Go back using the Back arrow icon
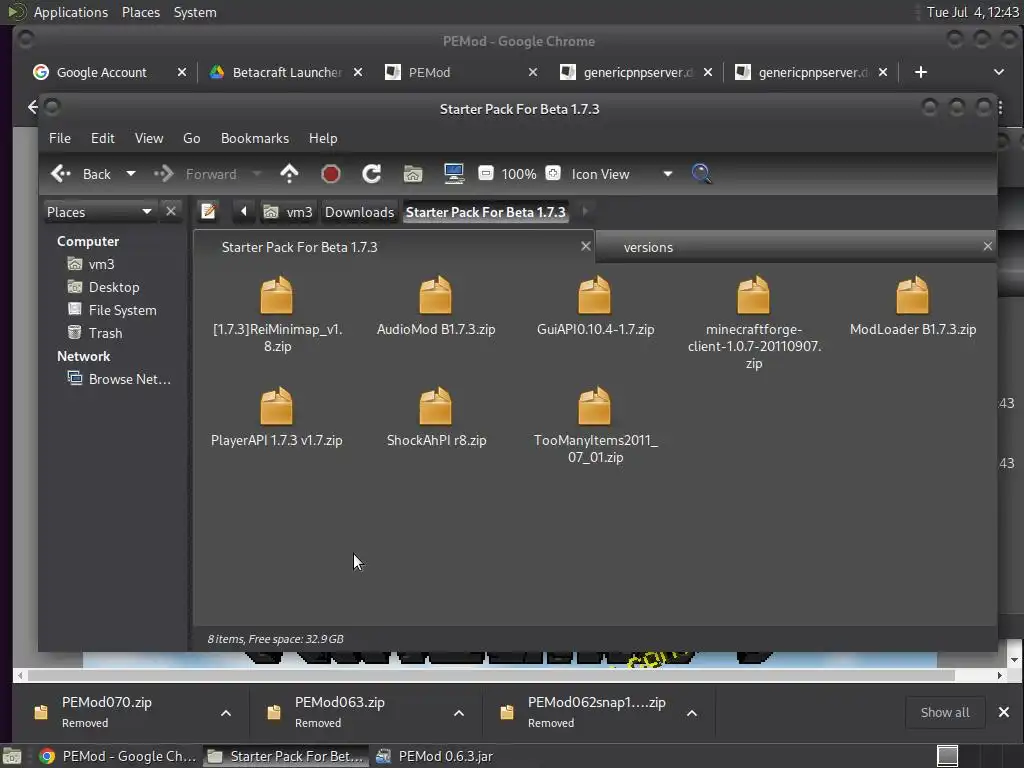 pyautogui.click(x=61, y=174)
